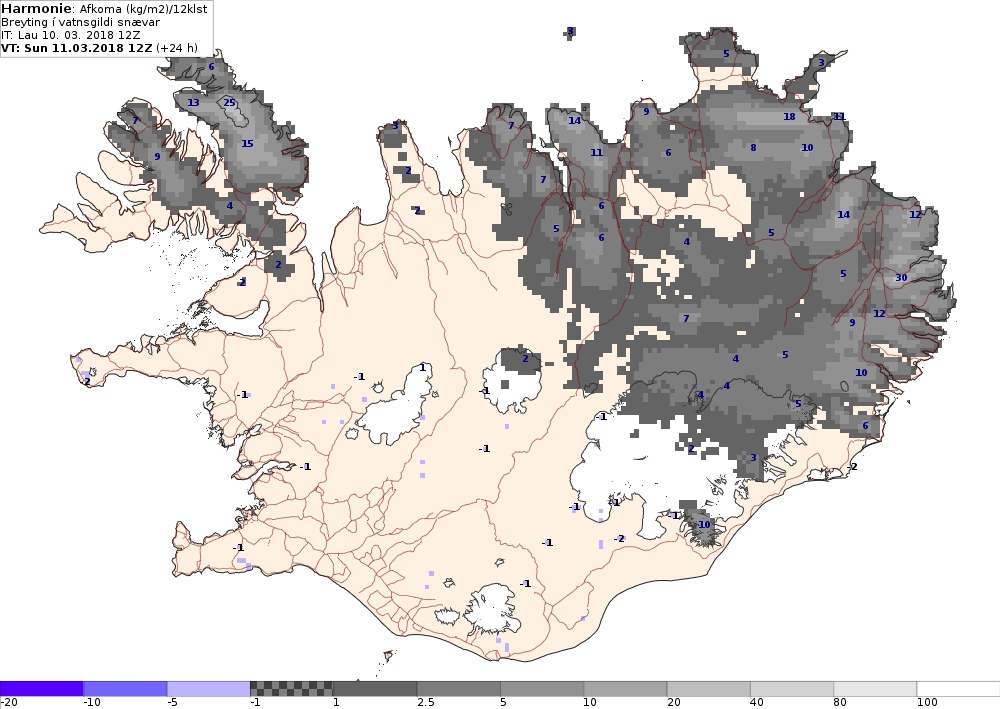Click the 'Breyting í vatnsgildi snævar' subtitle line

(80, 22)
